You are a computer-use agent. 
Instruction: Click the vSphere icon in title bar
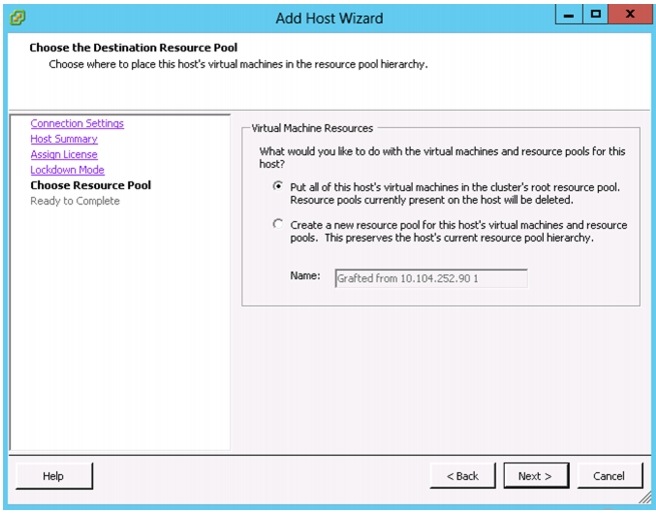(18, 18)
